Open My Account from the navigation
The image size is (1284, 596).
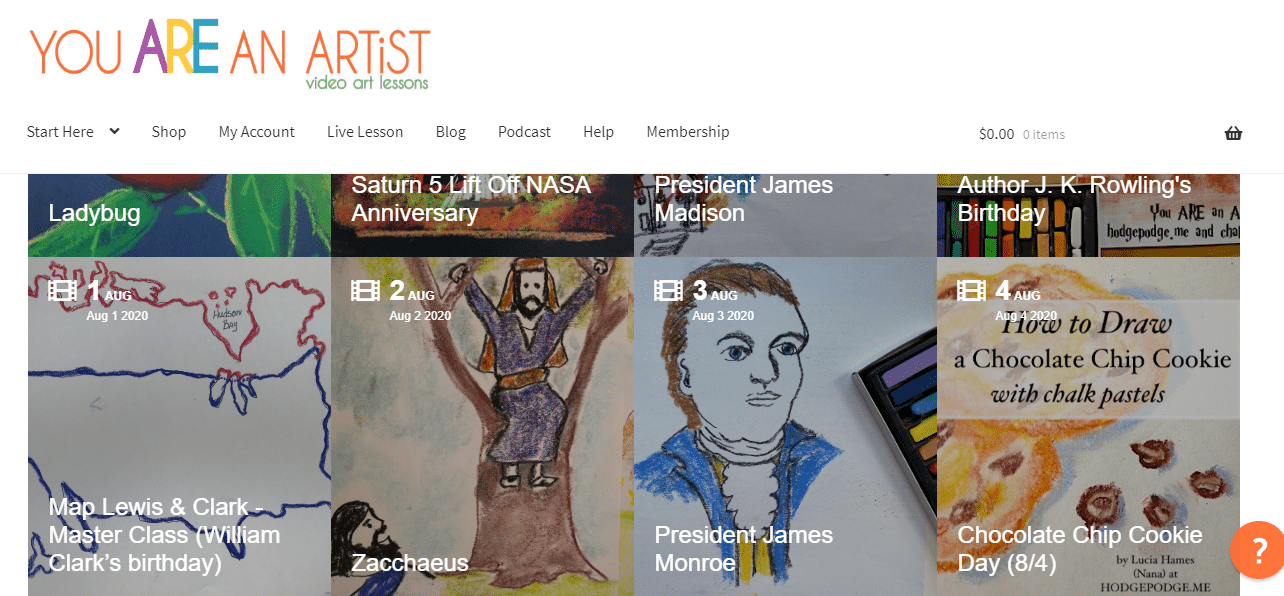pyautogui.click(x=257, y=132)
